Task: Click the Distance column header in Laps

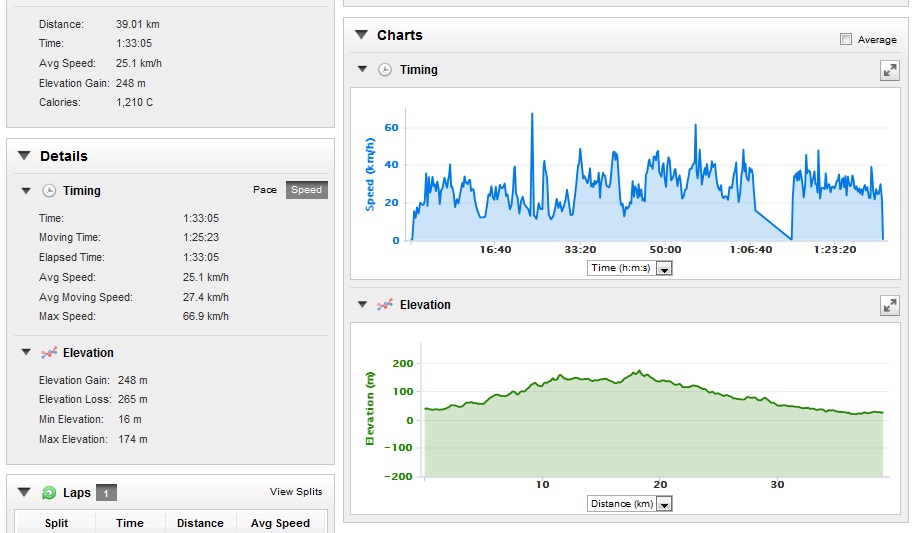Action: point(200,523)
